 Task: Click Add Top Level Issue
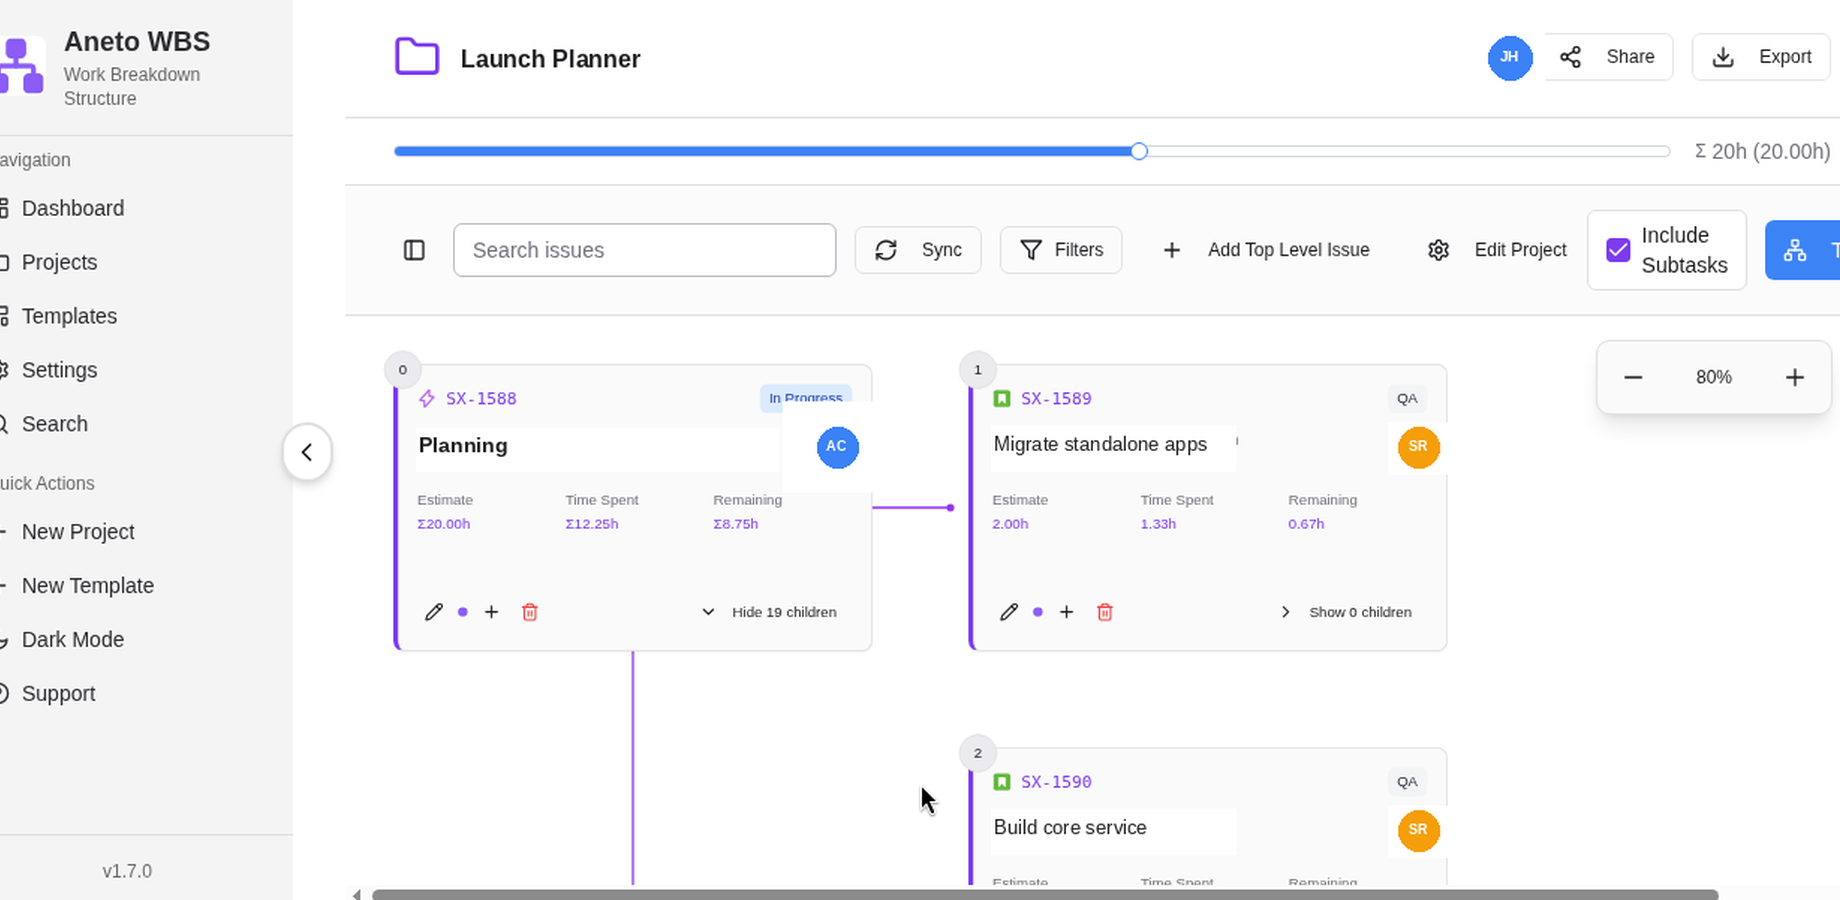tap(1266, 250)
